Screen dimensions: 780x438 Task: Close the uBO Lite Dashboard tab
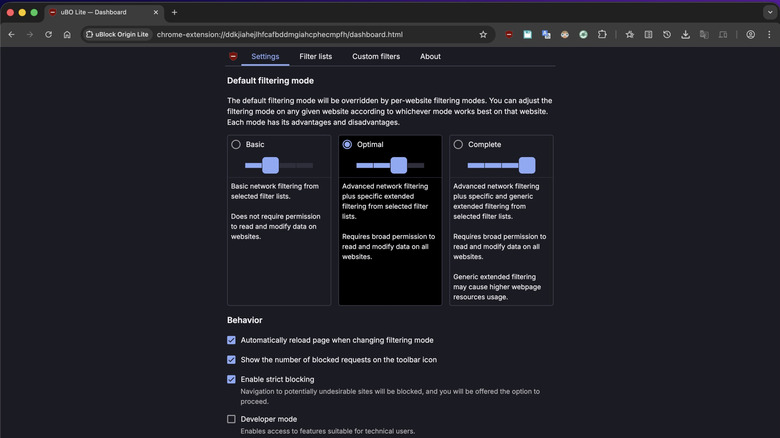pos(156,12)
